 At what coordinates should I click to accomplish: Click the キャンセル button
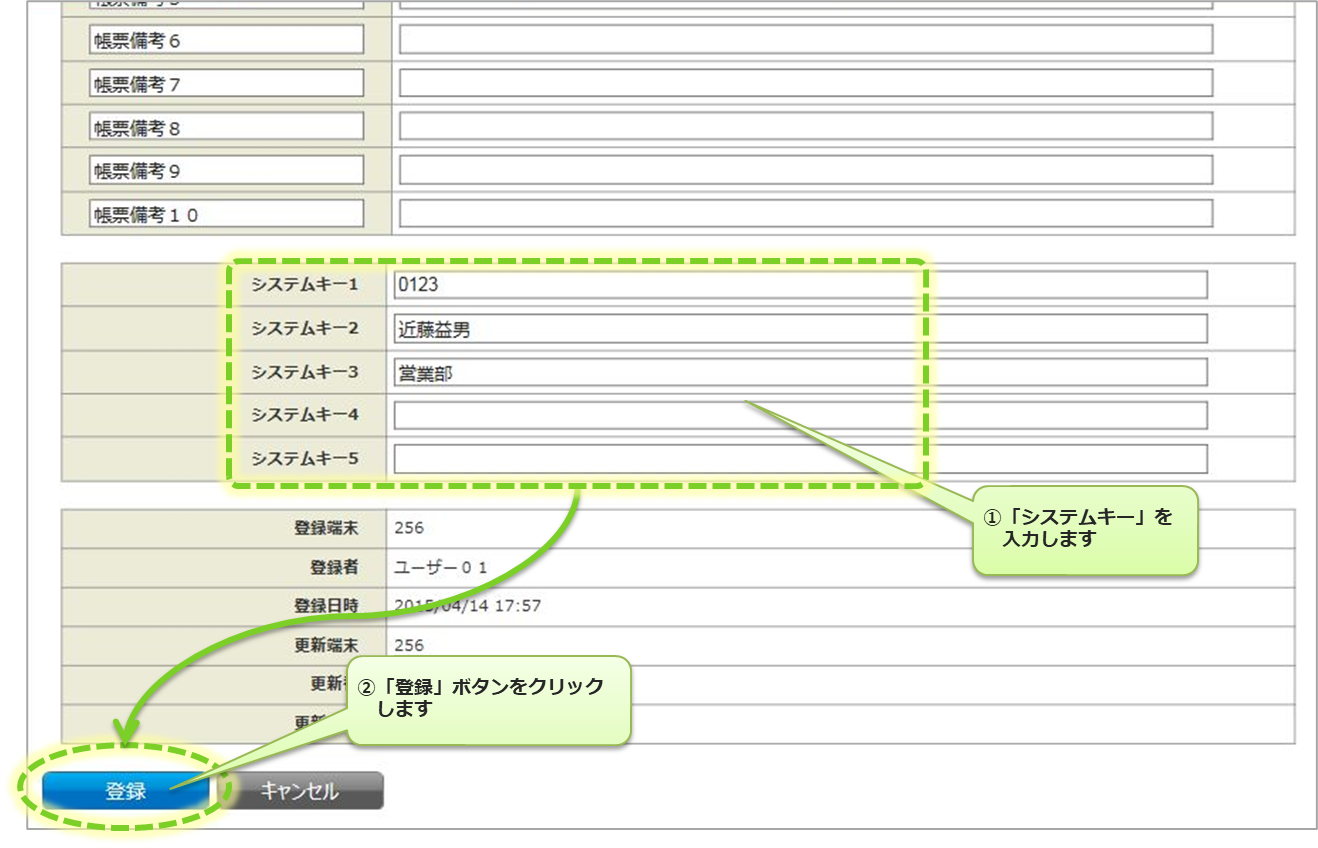coord(299,791)
